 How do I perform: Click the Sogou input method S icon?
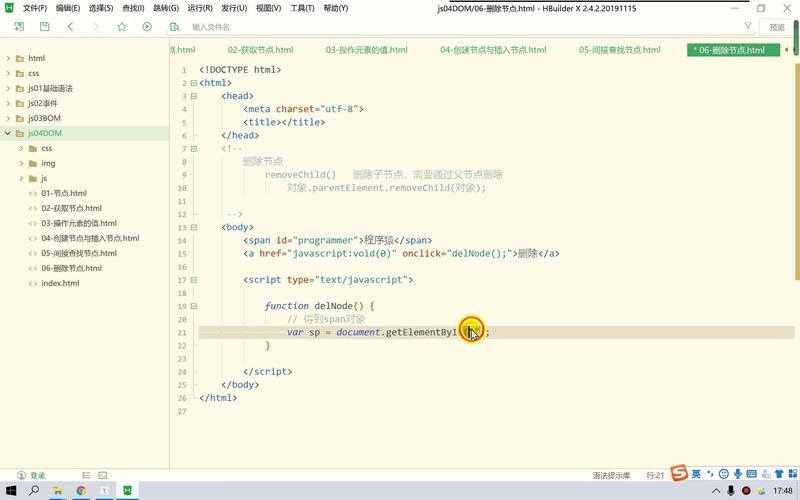click(x=679, y=473)
